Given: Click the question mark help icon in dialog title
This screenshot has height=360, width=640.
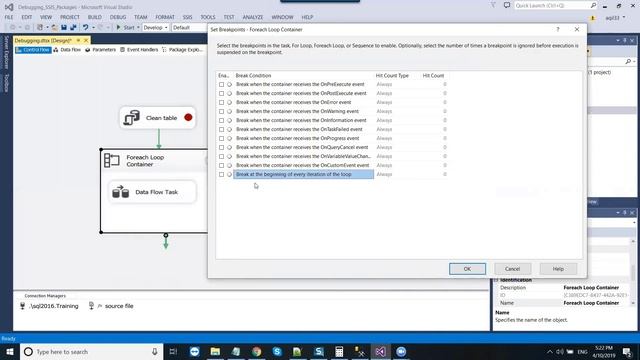Looking at the screenshot, I should pos(558,29).
